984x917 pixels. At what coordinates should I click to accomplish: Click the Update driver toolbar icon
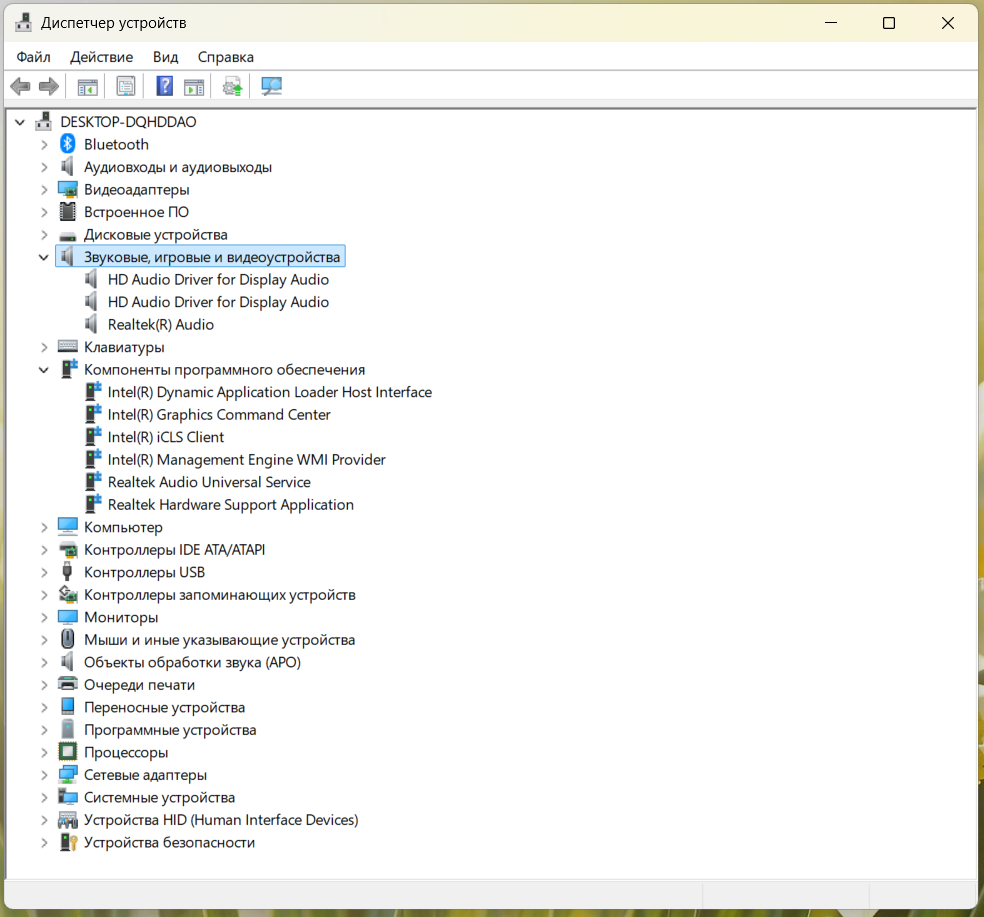[233, 86]
